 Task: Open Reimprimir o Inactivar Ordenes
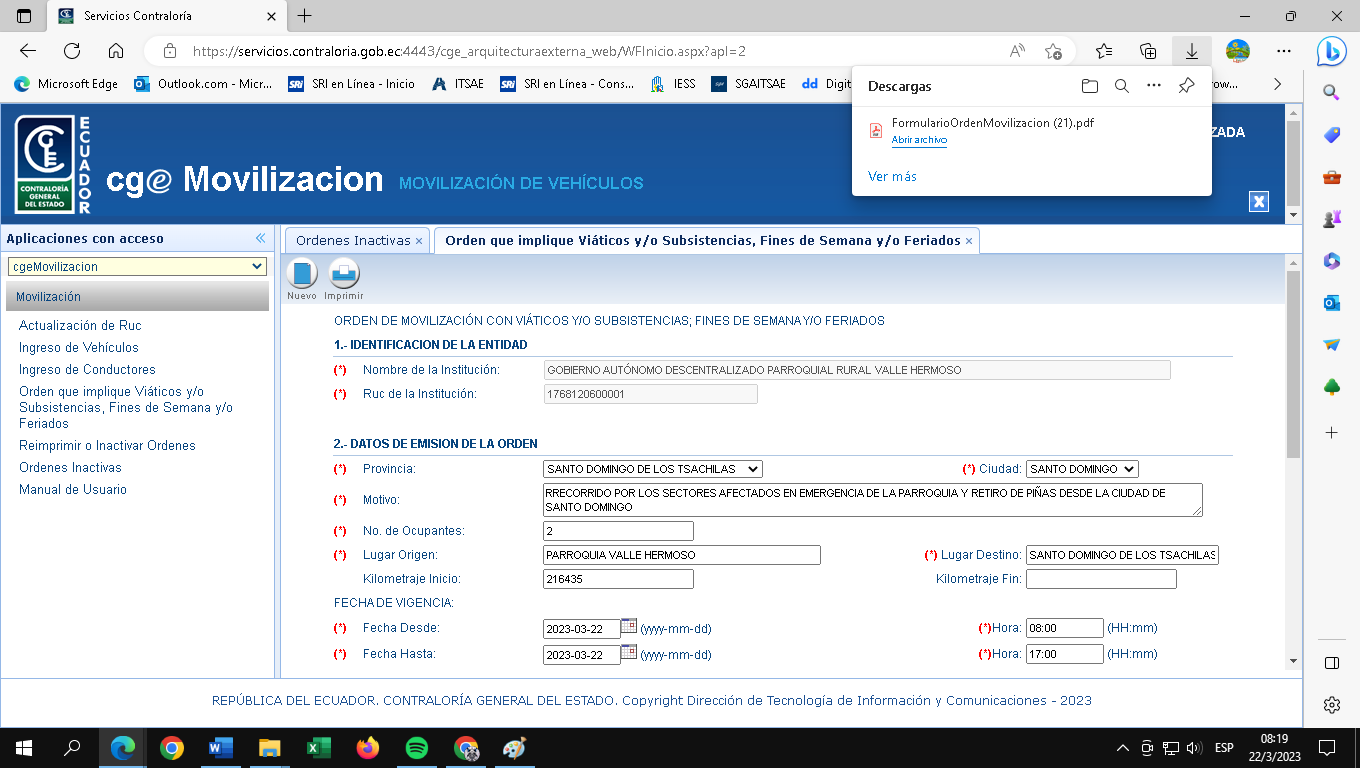tap(107, 445)
